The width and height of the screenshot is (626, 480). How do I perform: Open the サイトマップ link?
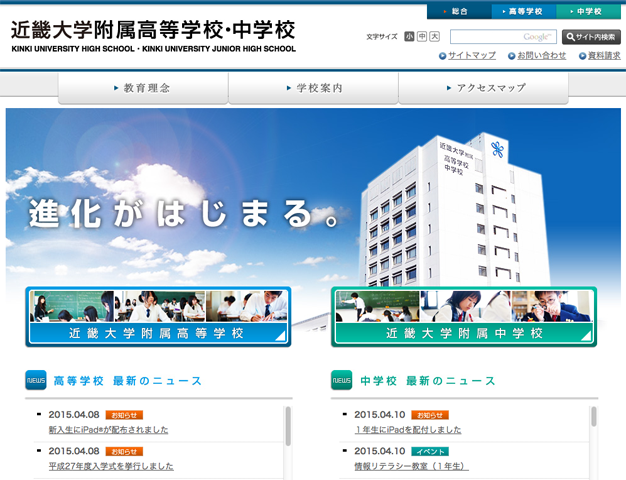coord(472,56)
